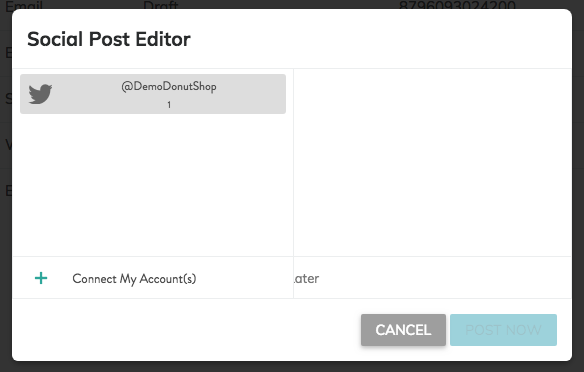This screenshot has width=584, height=372.
Task: Click the count '1' under @DemoDonutShop
Action: pyautogui.click(x=169, y=105)
